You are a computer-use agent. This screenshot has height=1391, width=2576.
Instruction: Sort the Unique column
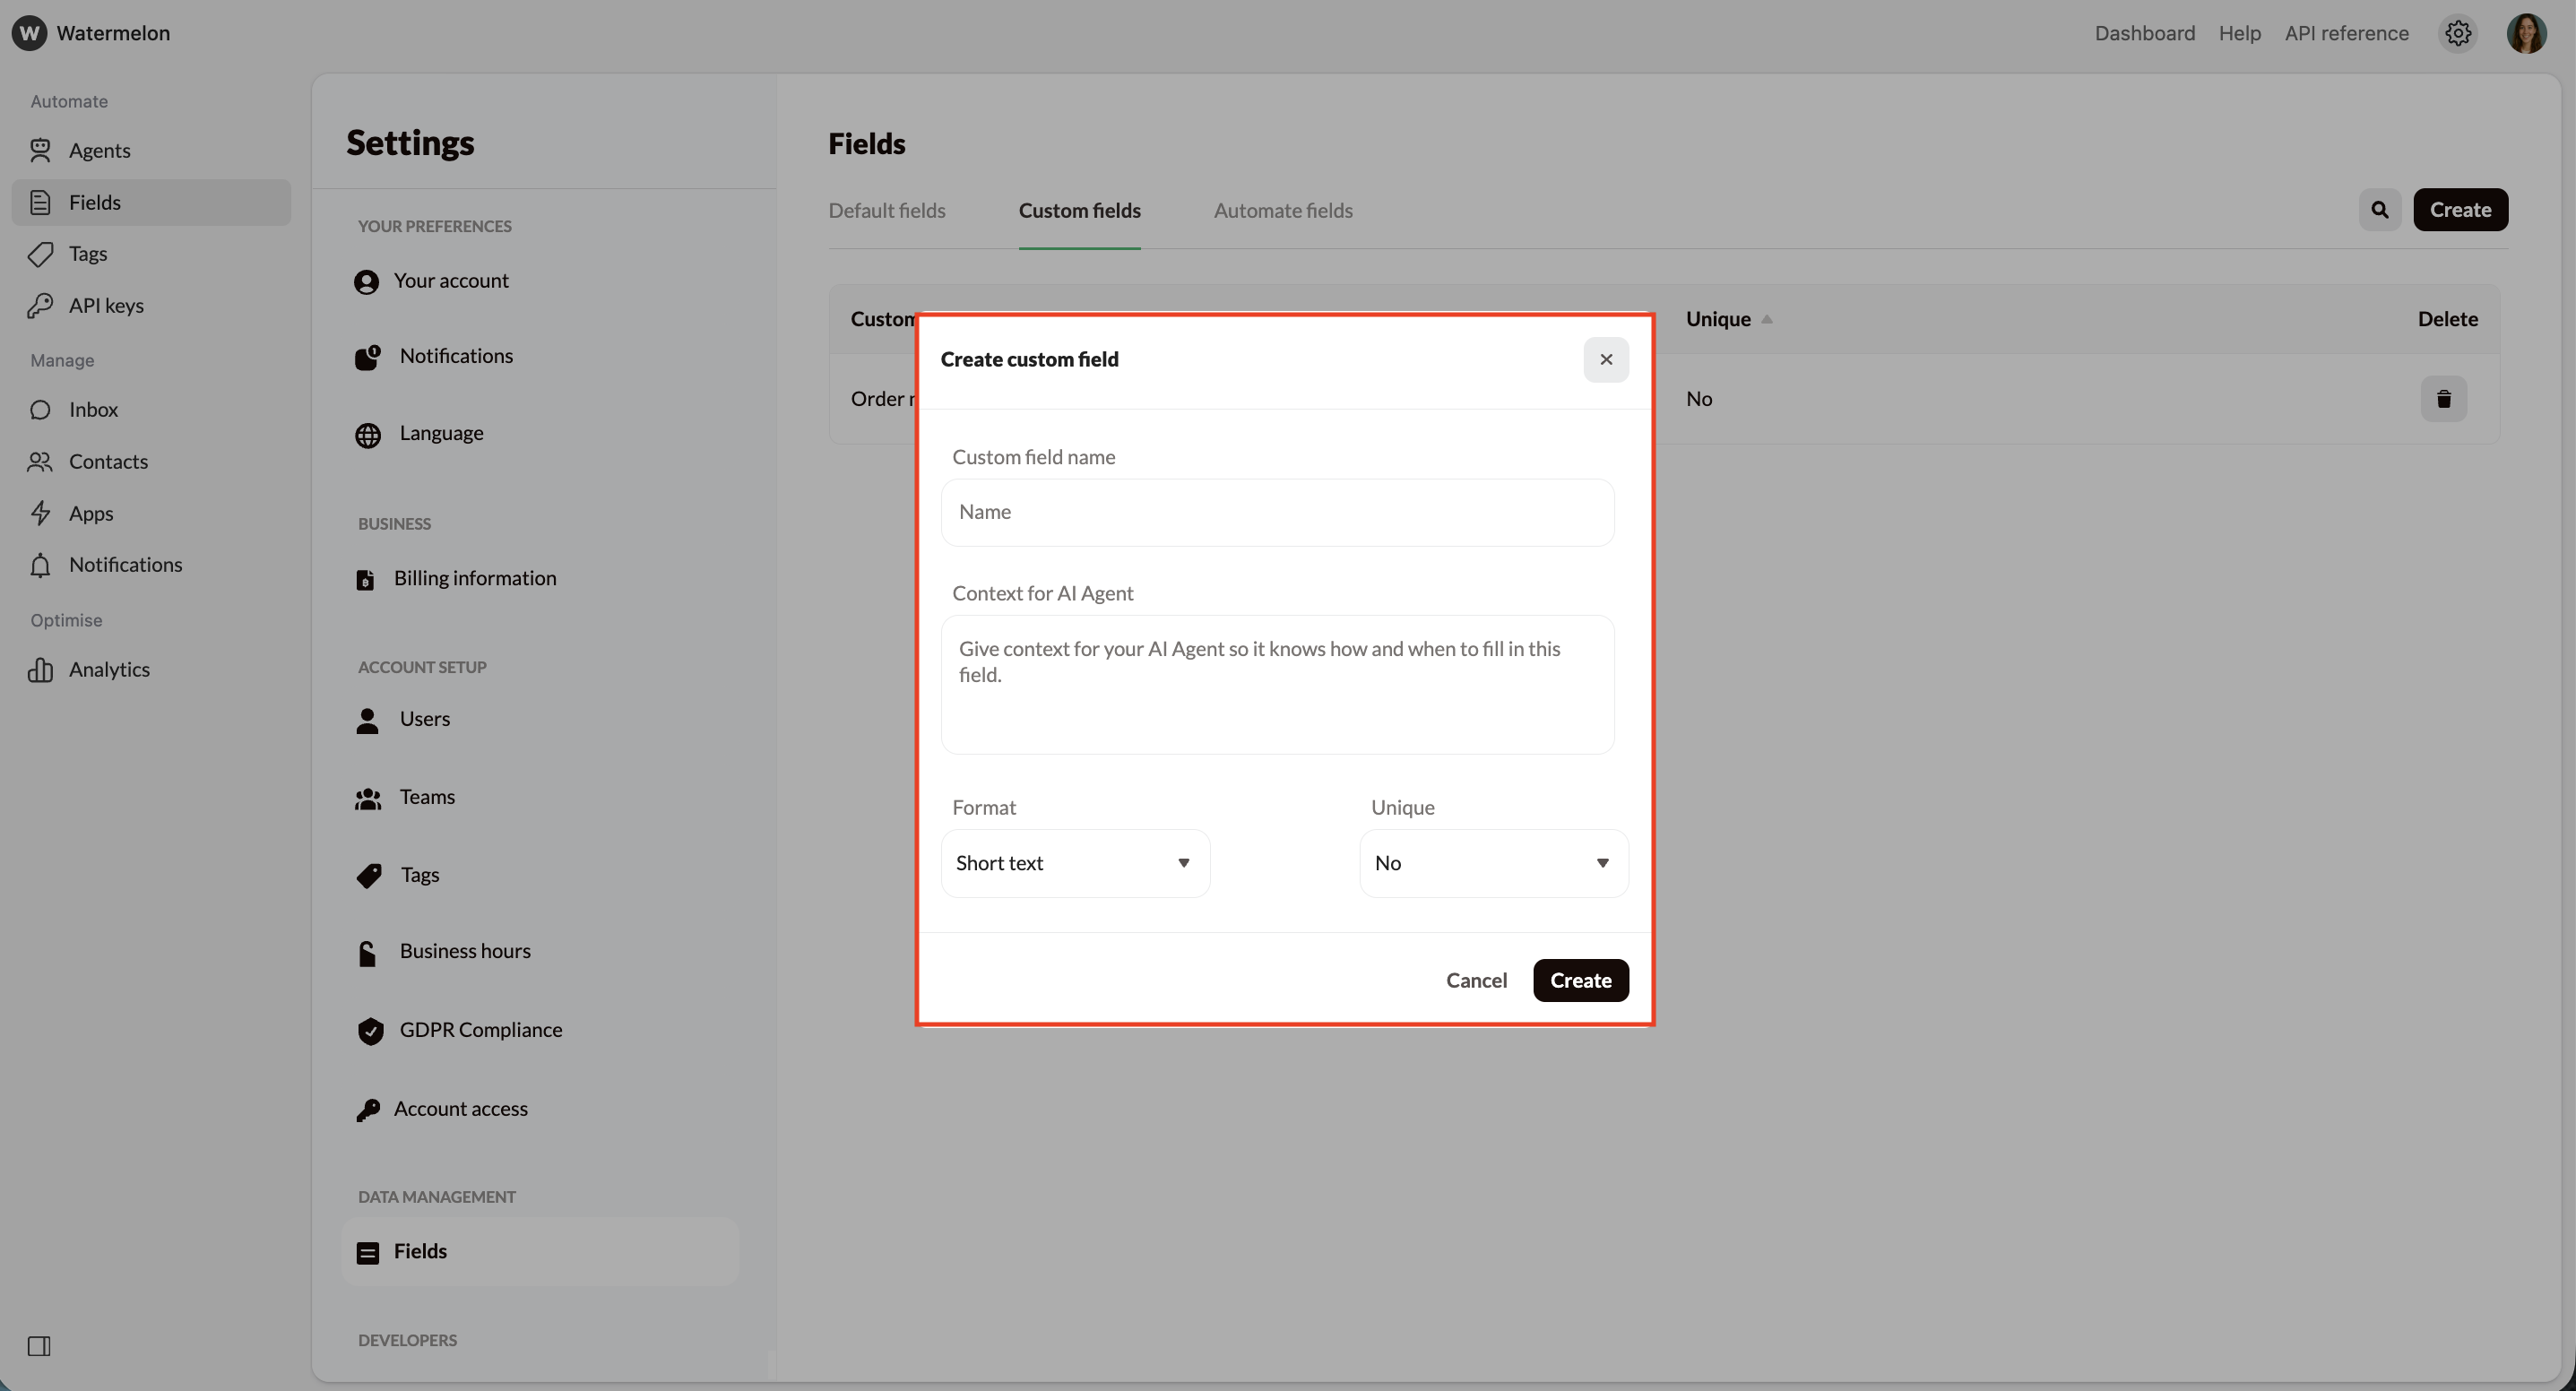[1729, 319]
